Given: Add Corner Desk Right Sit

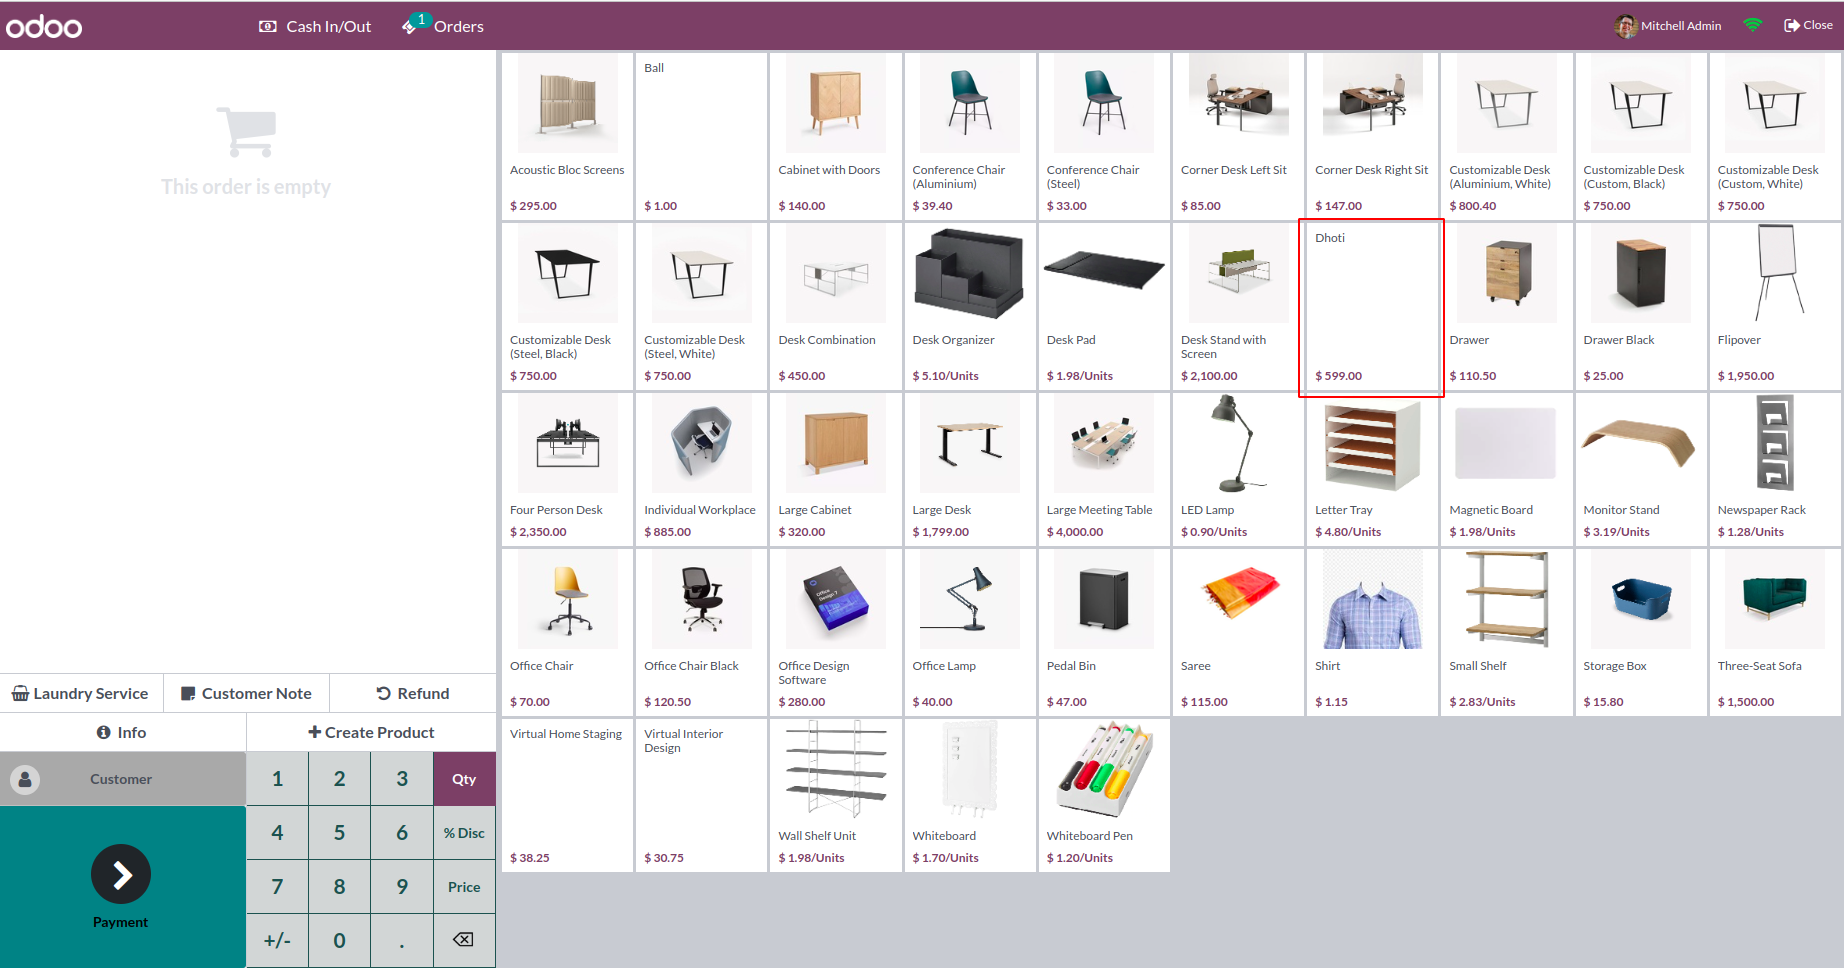Looking at the screenshot, I should point(1372,136).
